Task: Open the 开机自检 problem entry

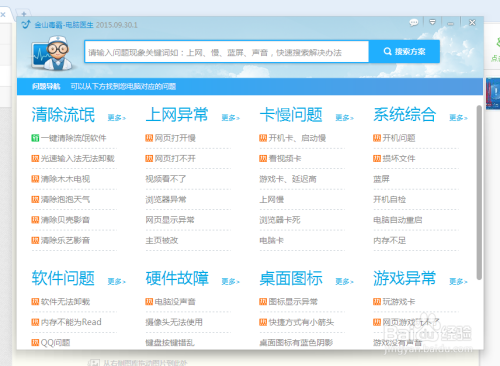Action: point(389,199)
